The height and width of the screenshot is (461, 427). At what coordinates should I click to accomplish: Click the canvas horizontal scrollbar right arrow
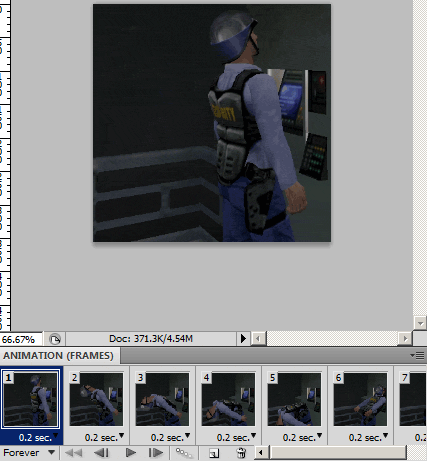[x=405, y=339]
